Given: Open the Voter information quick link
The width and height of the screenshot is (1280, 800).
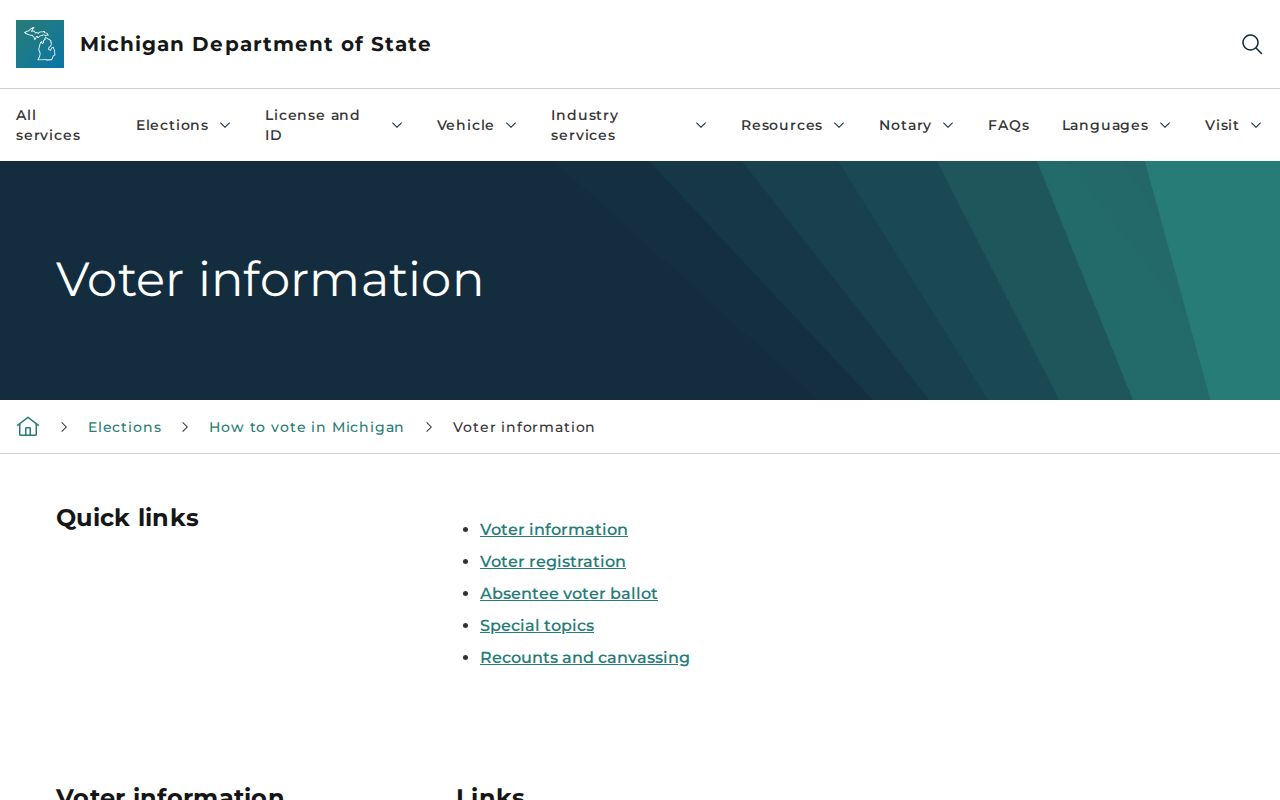Looking at the screenshot, I should [554, 529].
